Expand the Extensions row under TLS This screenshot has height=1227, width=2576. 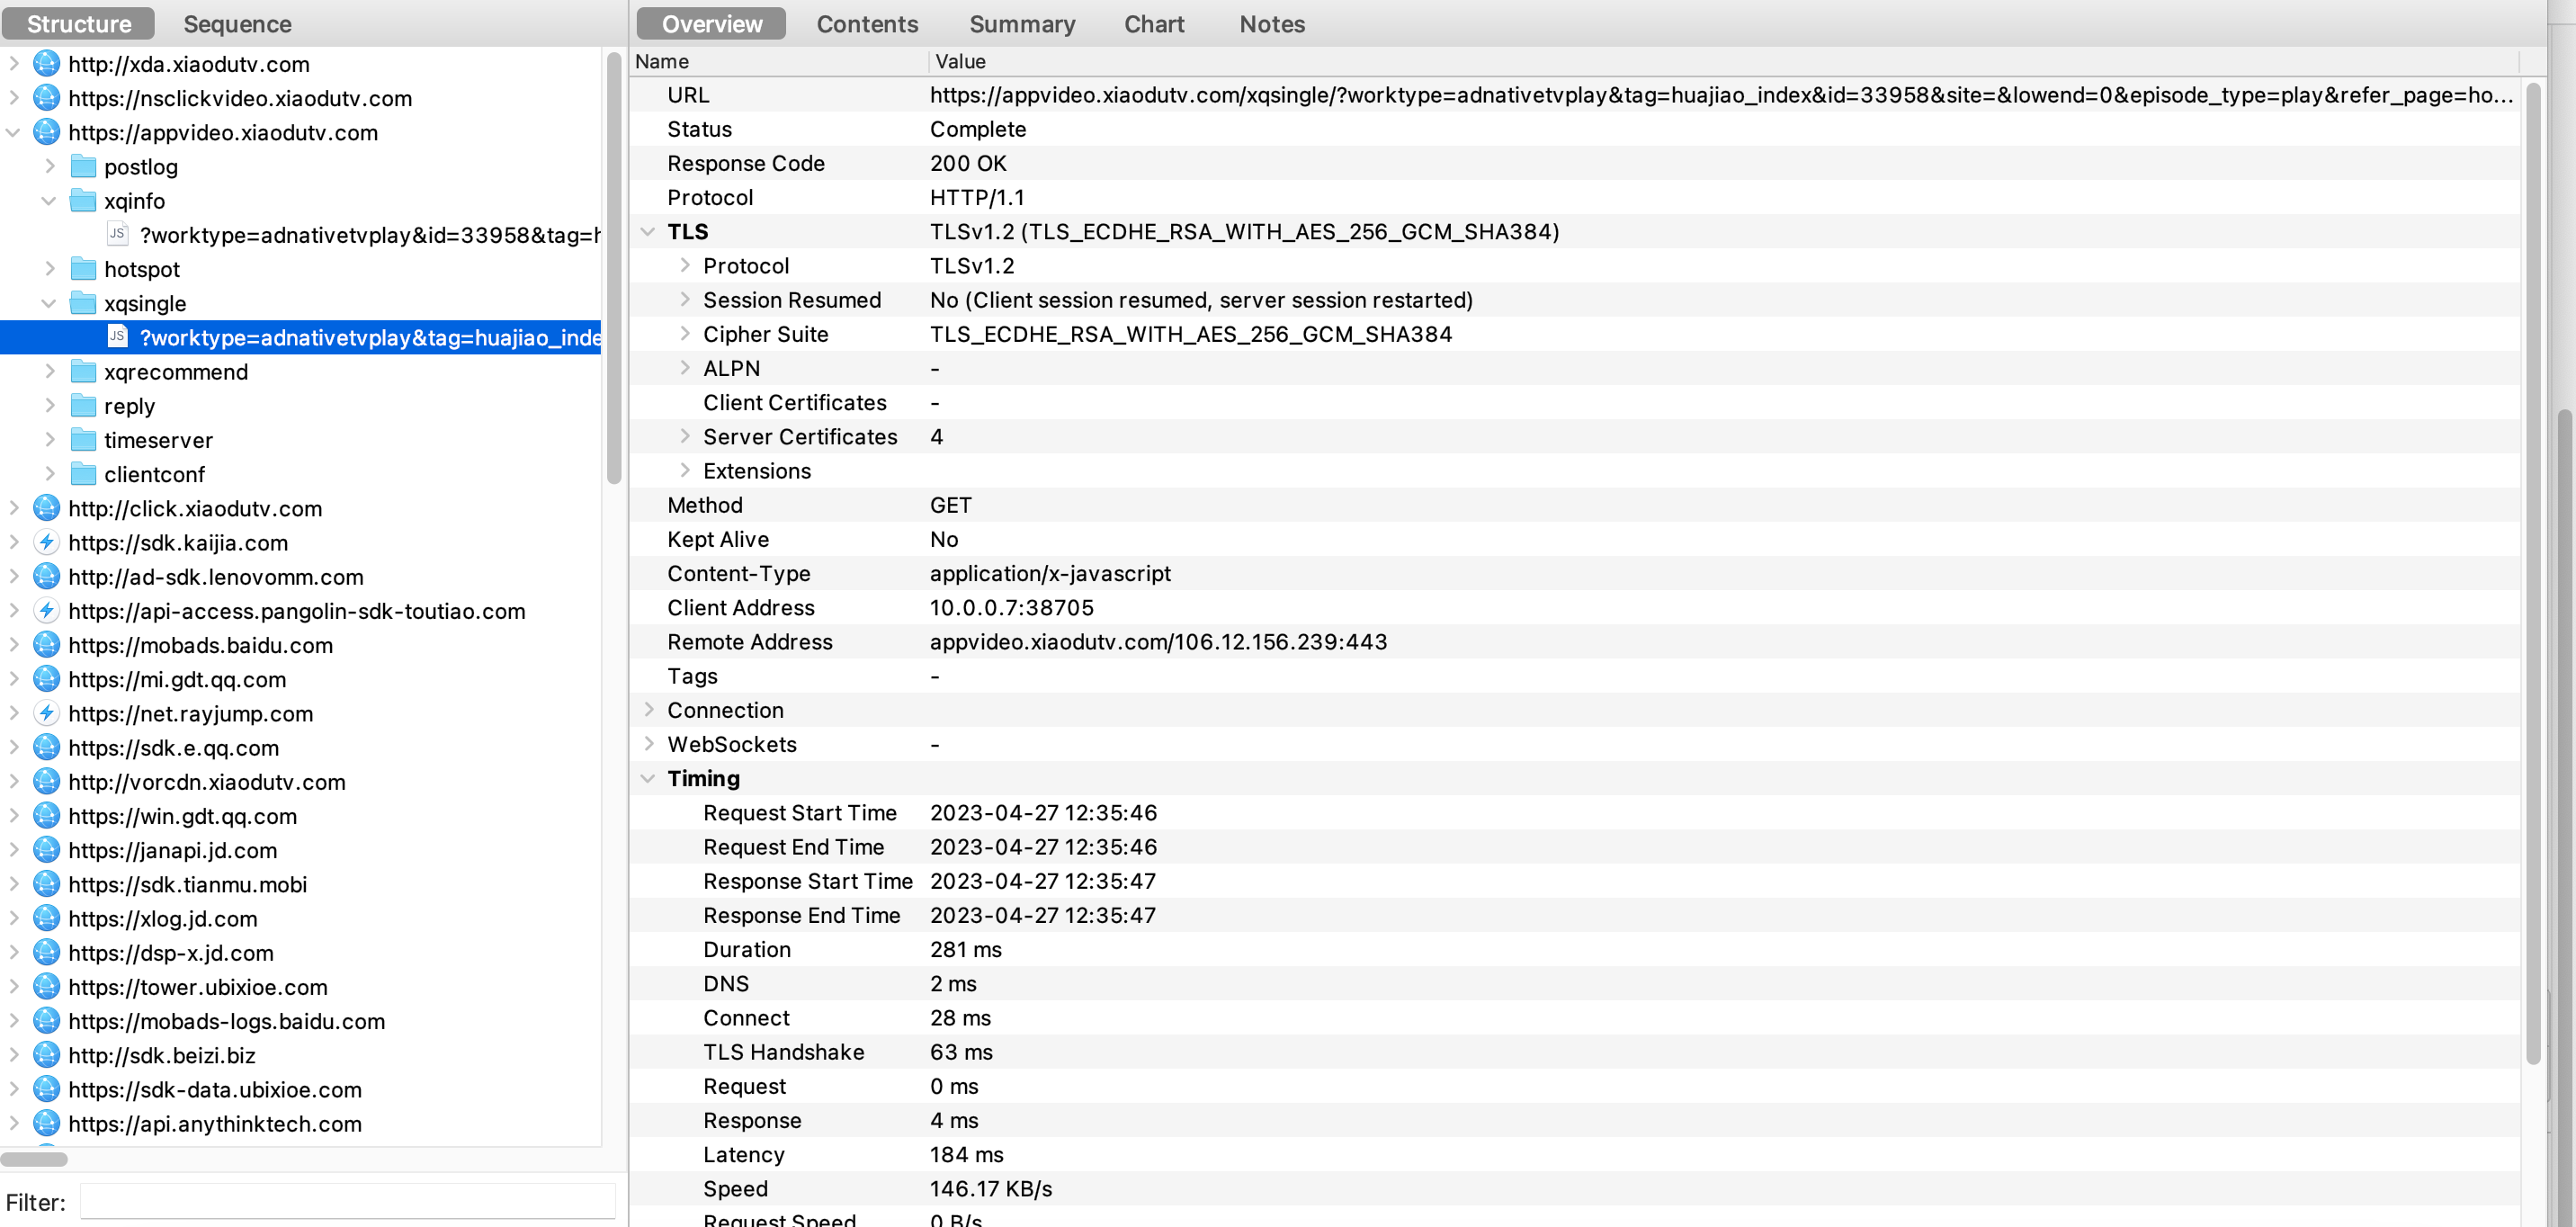685,470
